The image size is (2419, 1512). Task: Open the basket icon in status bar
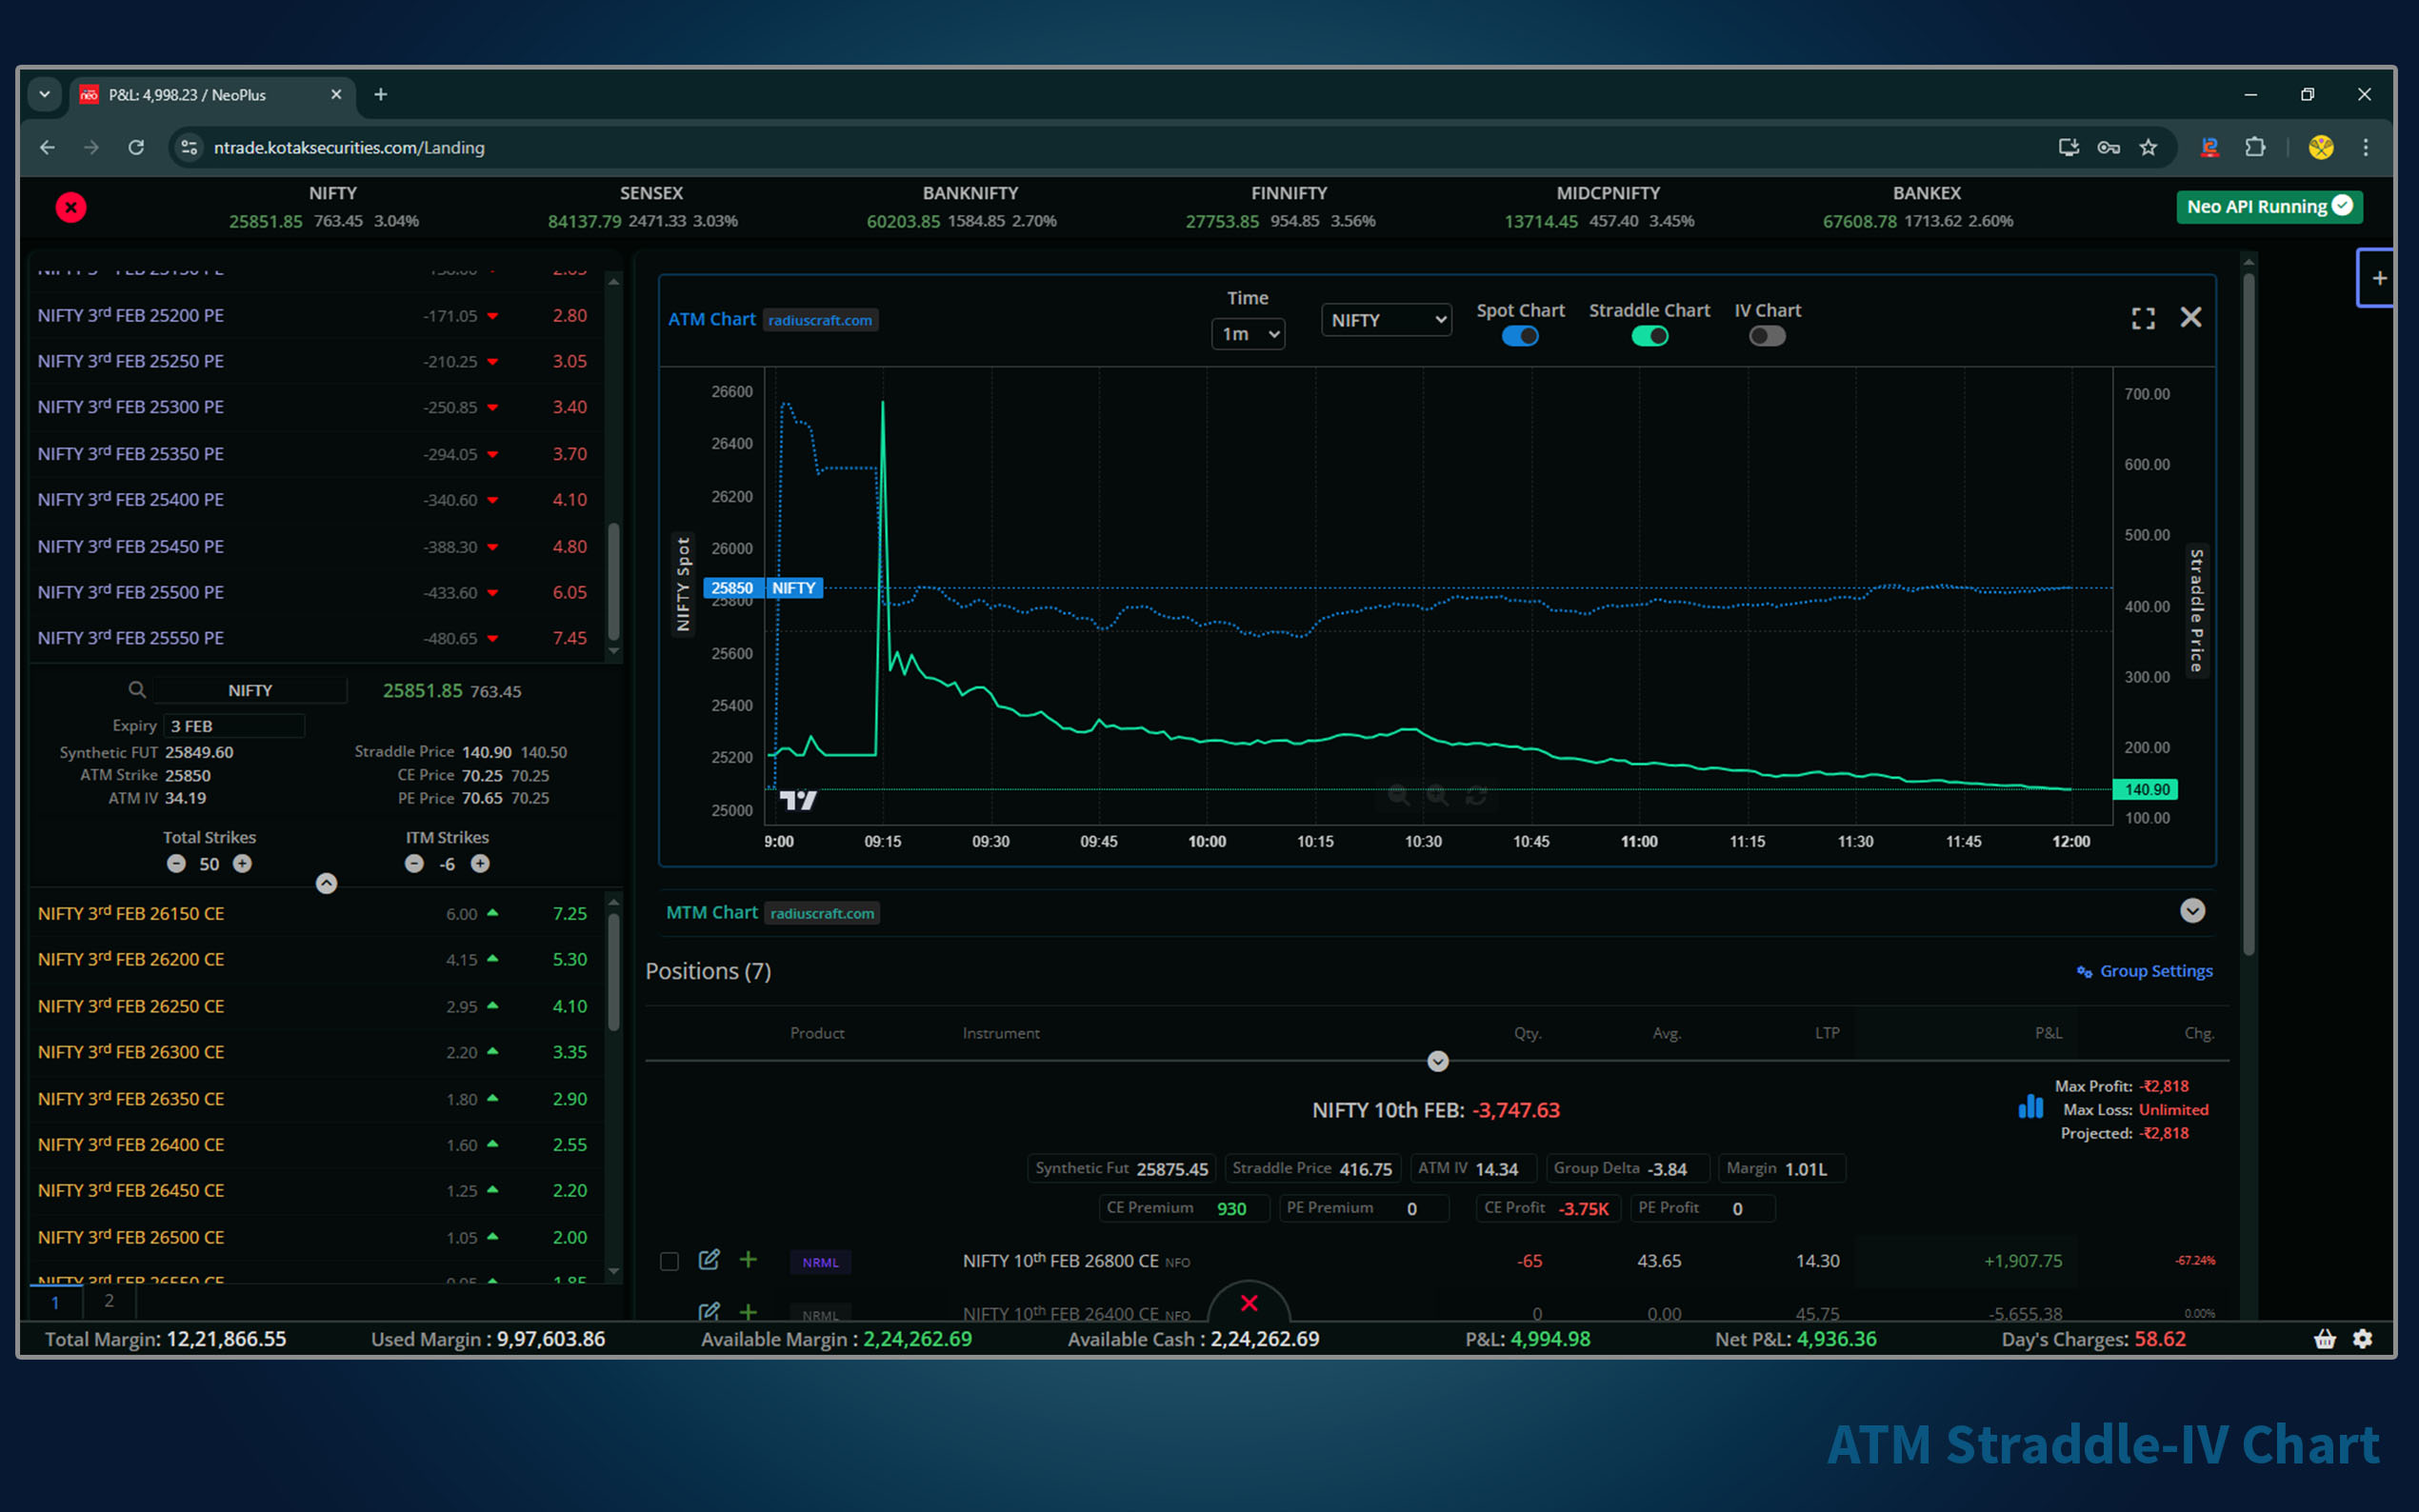click(x=2324, y=1339)
